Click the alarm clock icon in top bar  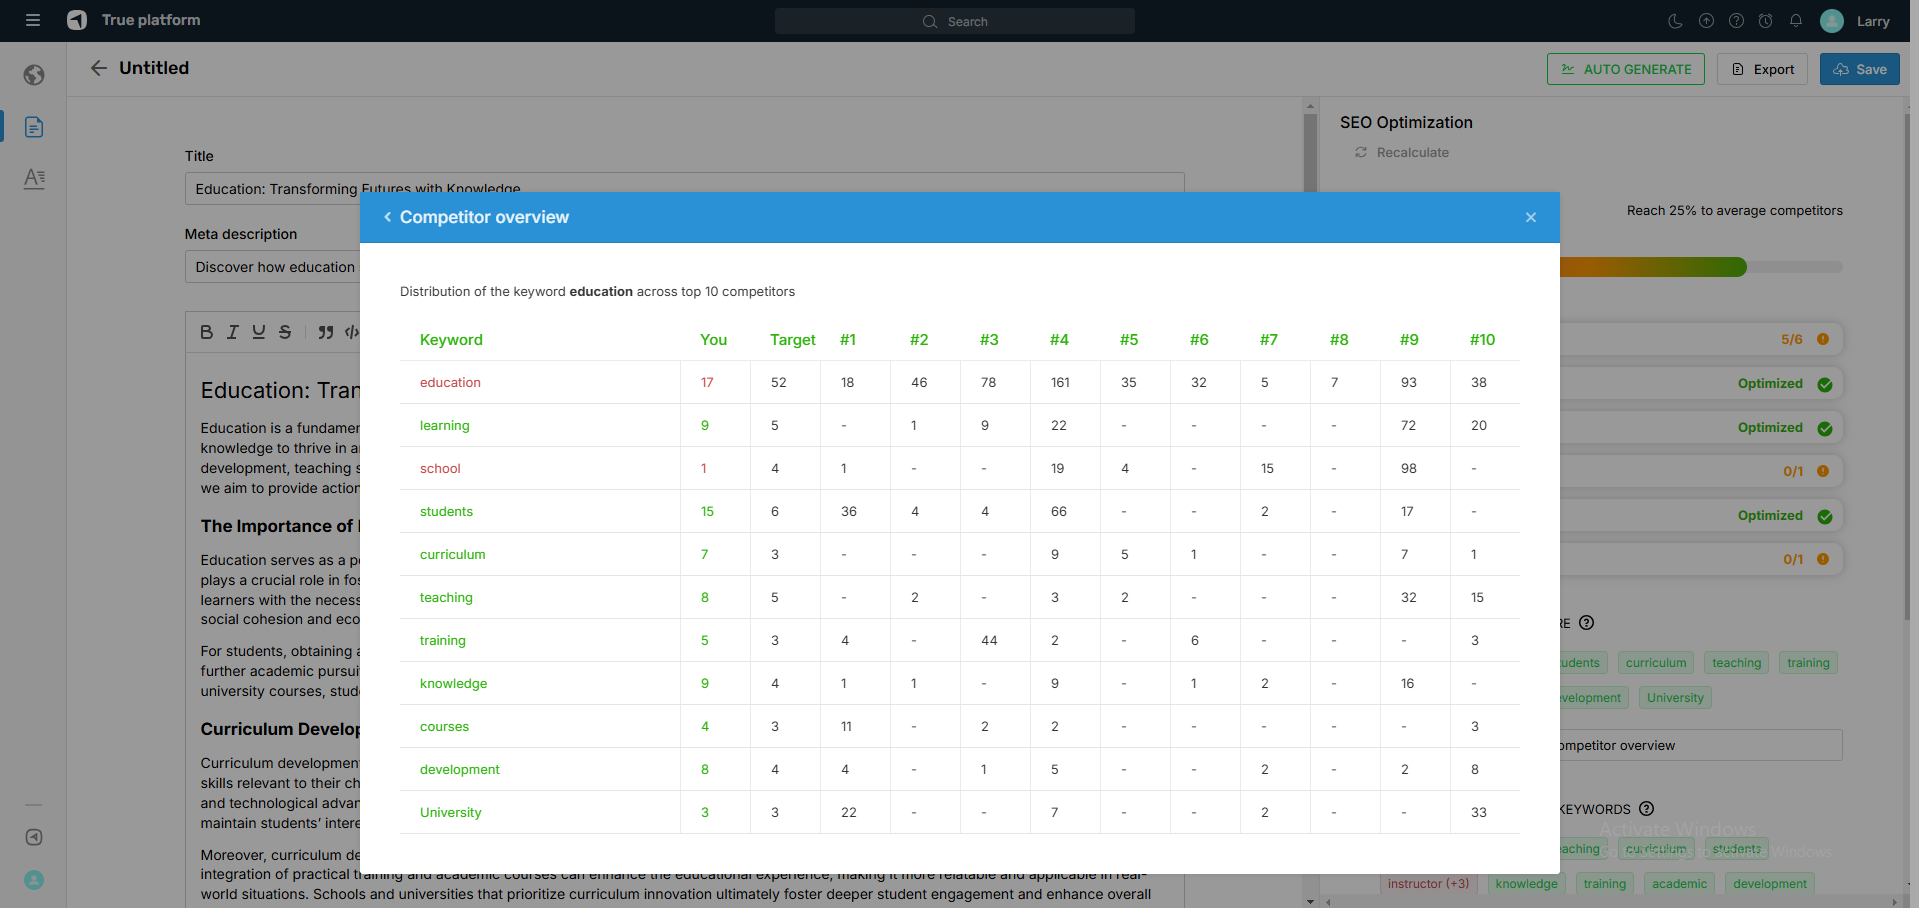click(x=1766, y=21)
